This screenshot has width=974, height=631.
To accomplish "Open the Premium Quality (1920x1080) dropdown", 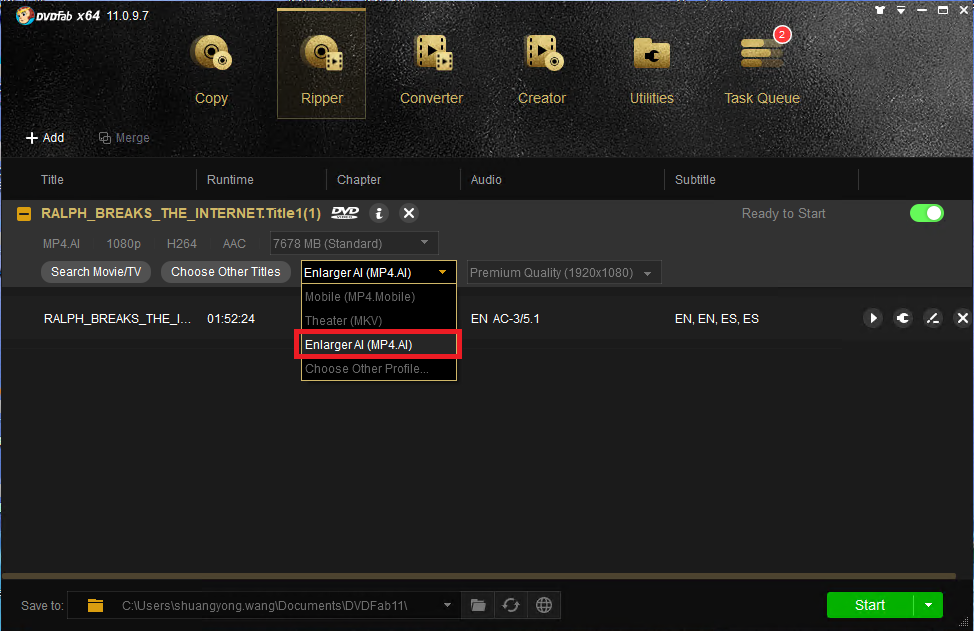I will coord(564,273).
